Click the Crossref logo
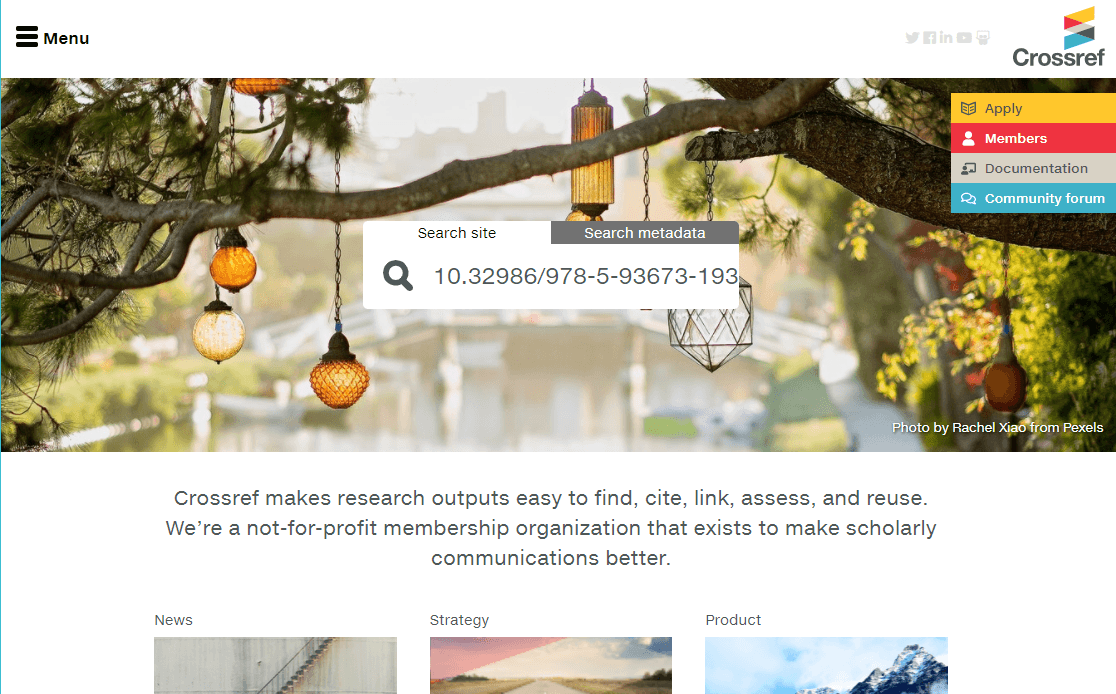Screen dimensions: 1116x694 pos(1058,37)
